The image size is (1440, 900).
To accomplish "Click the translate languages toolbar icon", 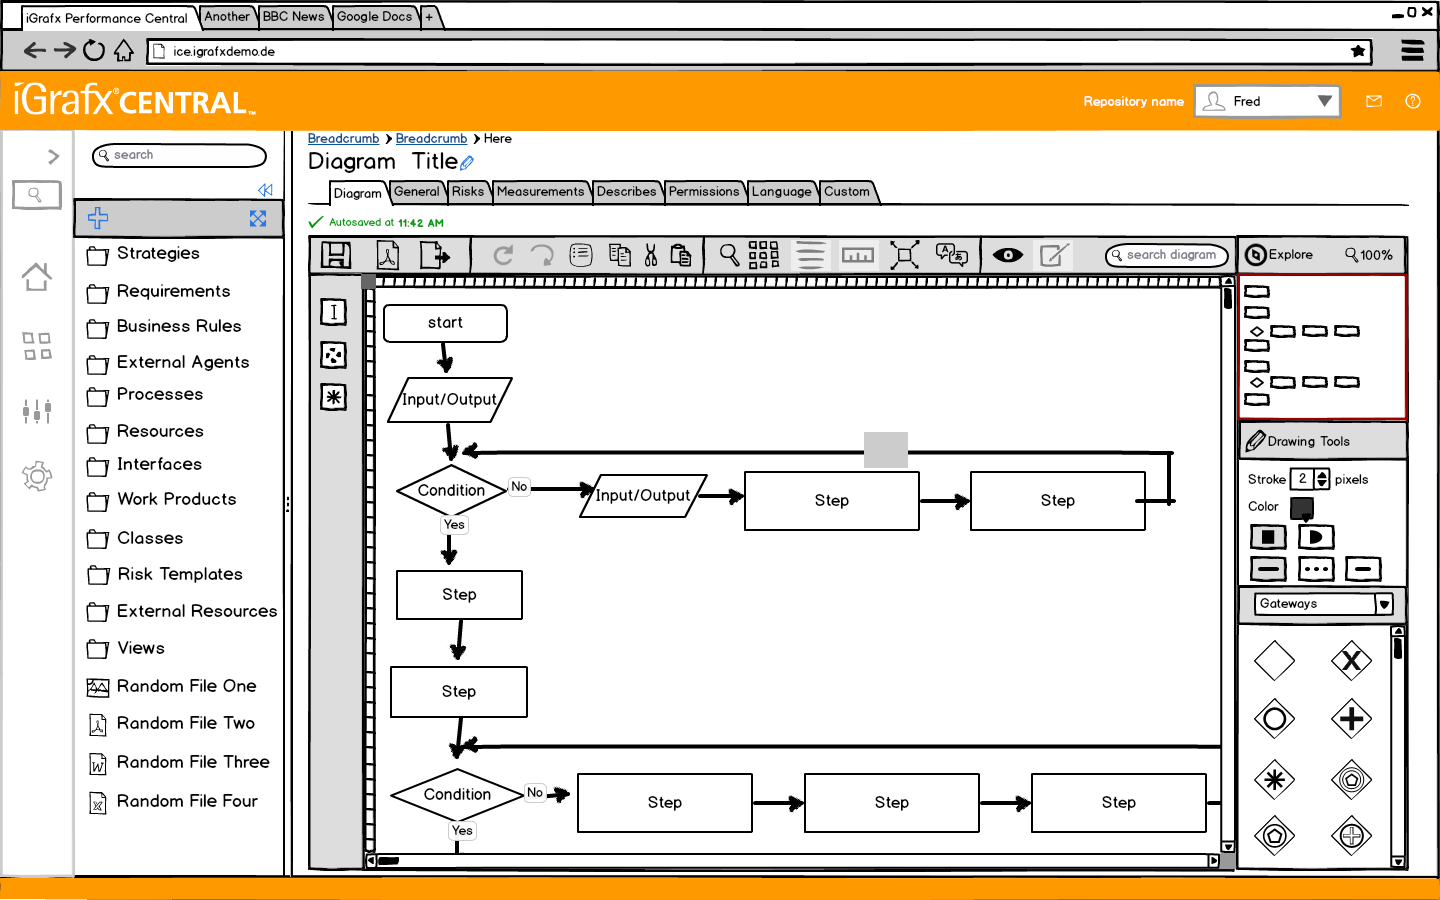I will click(950, 255).
